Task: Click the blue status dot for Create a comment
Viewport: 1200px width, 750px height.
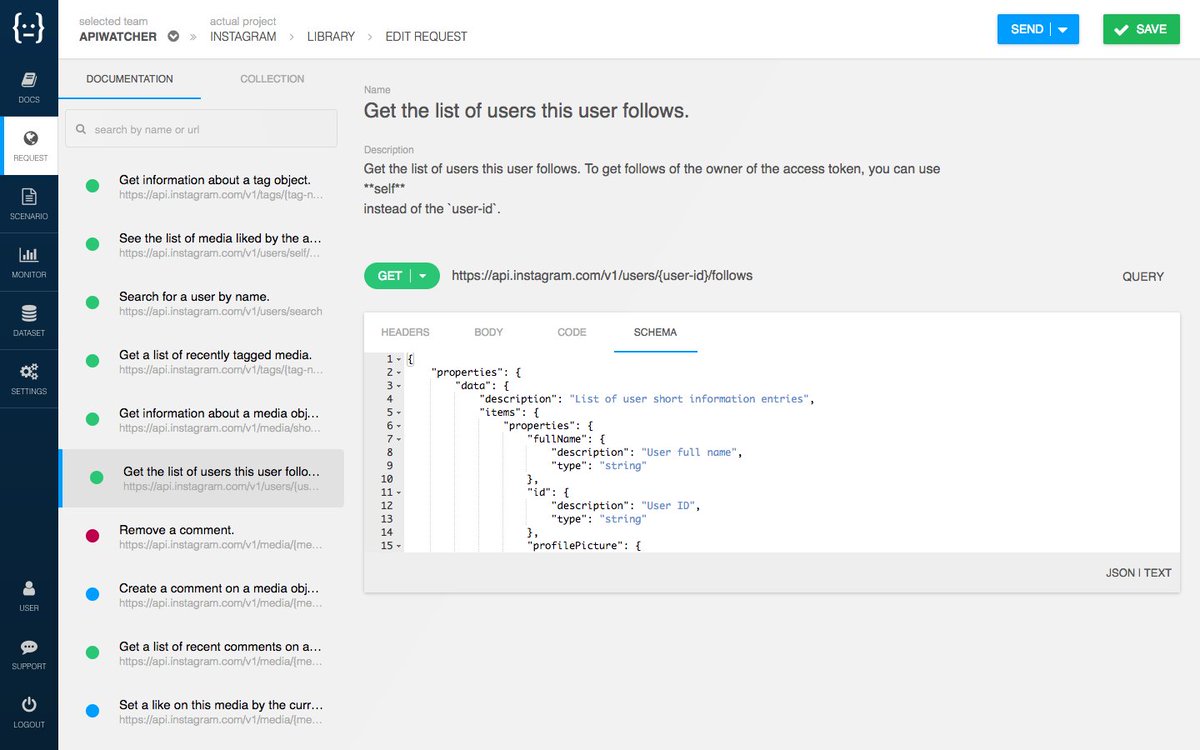Action: [92, 595]
